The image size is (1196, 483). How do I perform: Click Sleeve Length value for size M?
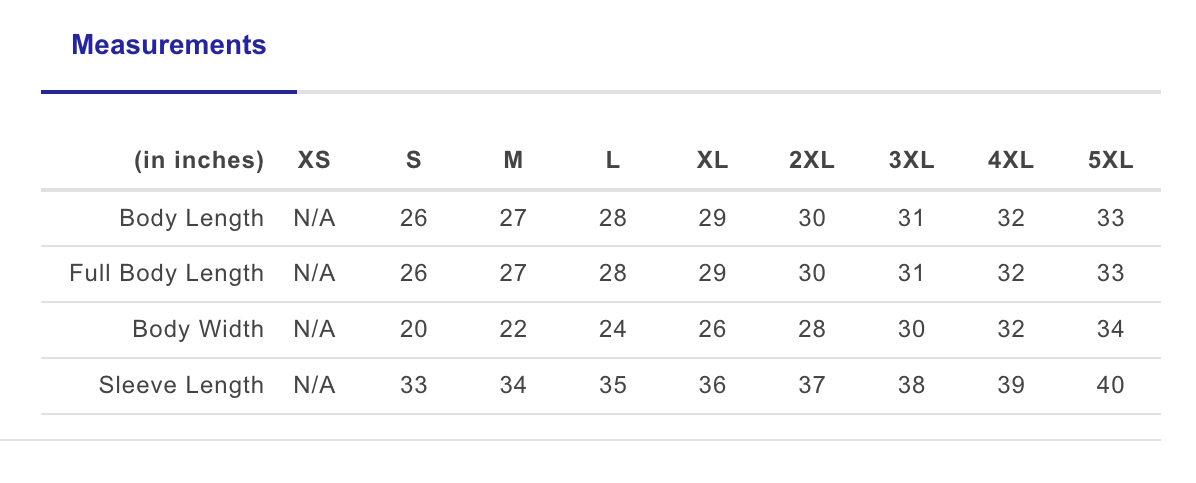point(513,386)
